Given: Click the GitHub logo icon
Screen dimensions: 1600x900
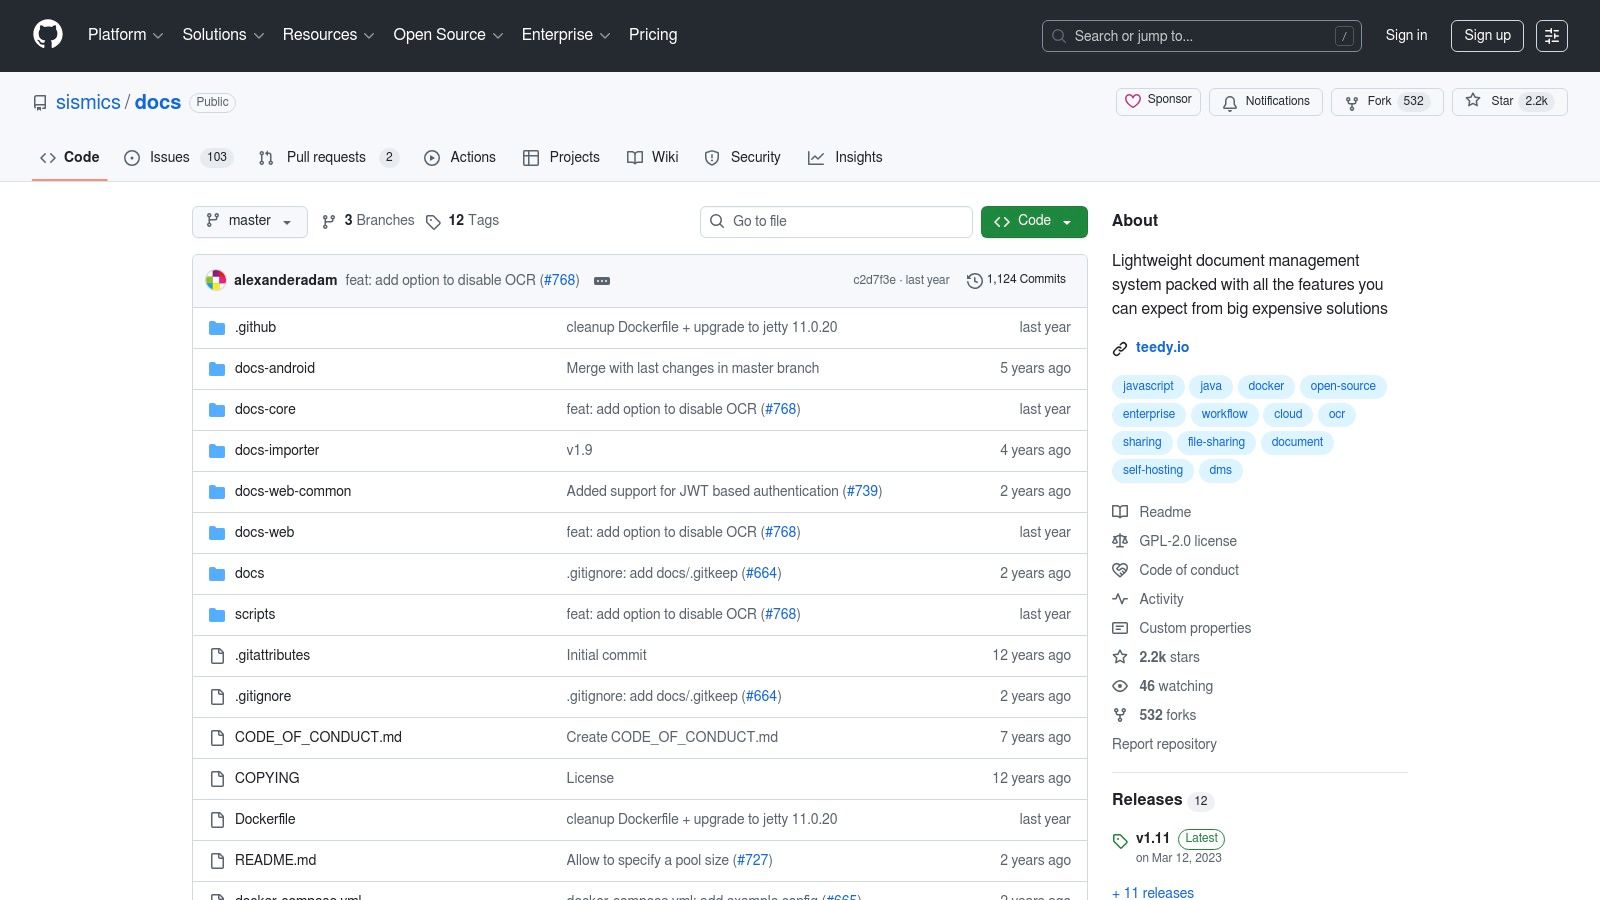Looking at the screenshot, I should click(48, 35).
